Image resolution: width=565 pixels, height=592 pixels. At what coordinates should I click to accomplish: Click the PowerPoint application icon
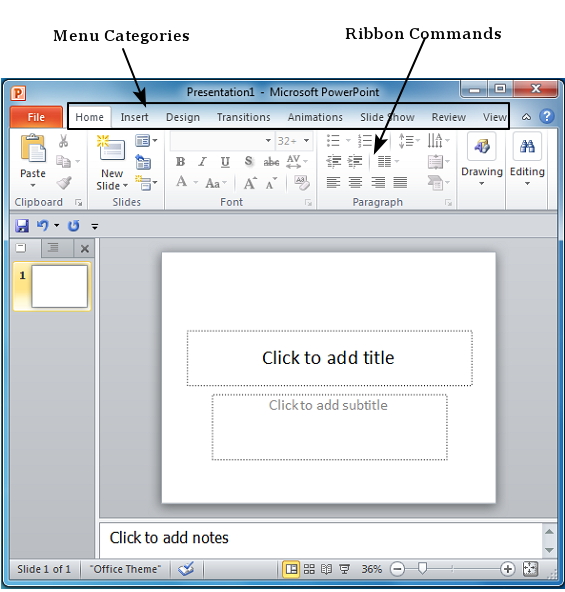pyautogui.click(x=18, y=92)
